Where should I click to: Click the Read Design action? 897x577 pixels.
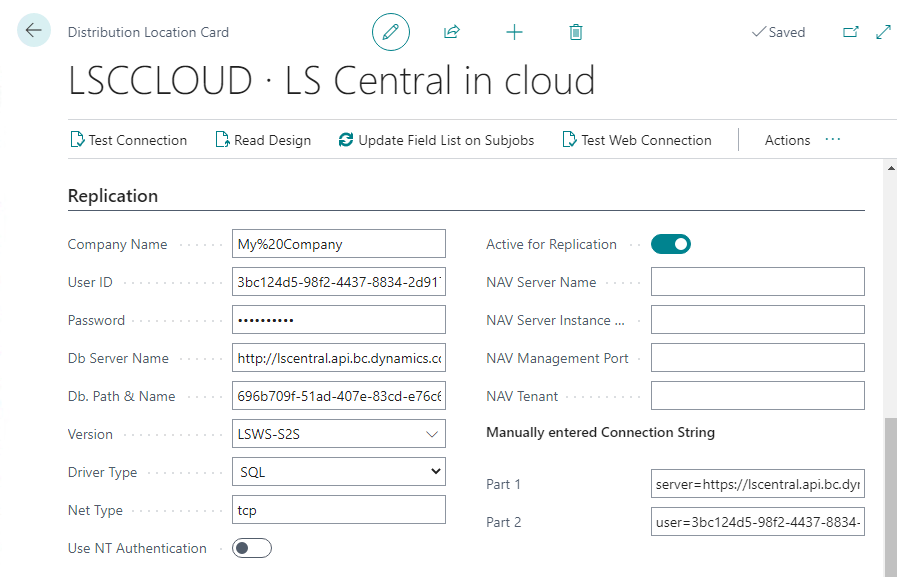click(x=263, y=140)
